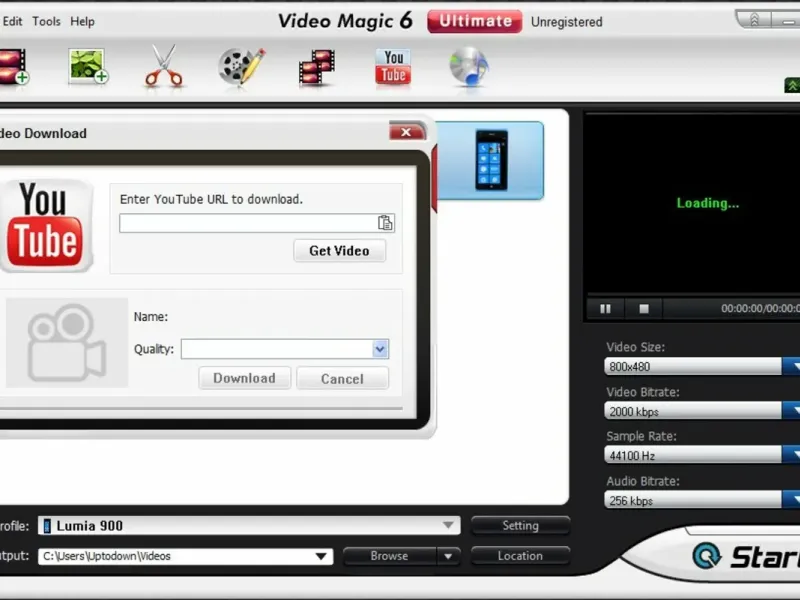Click the green double-arrow collapse icon
Image resolution: width=800 pixels, height=600 pixels.
click(792, 85)
